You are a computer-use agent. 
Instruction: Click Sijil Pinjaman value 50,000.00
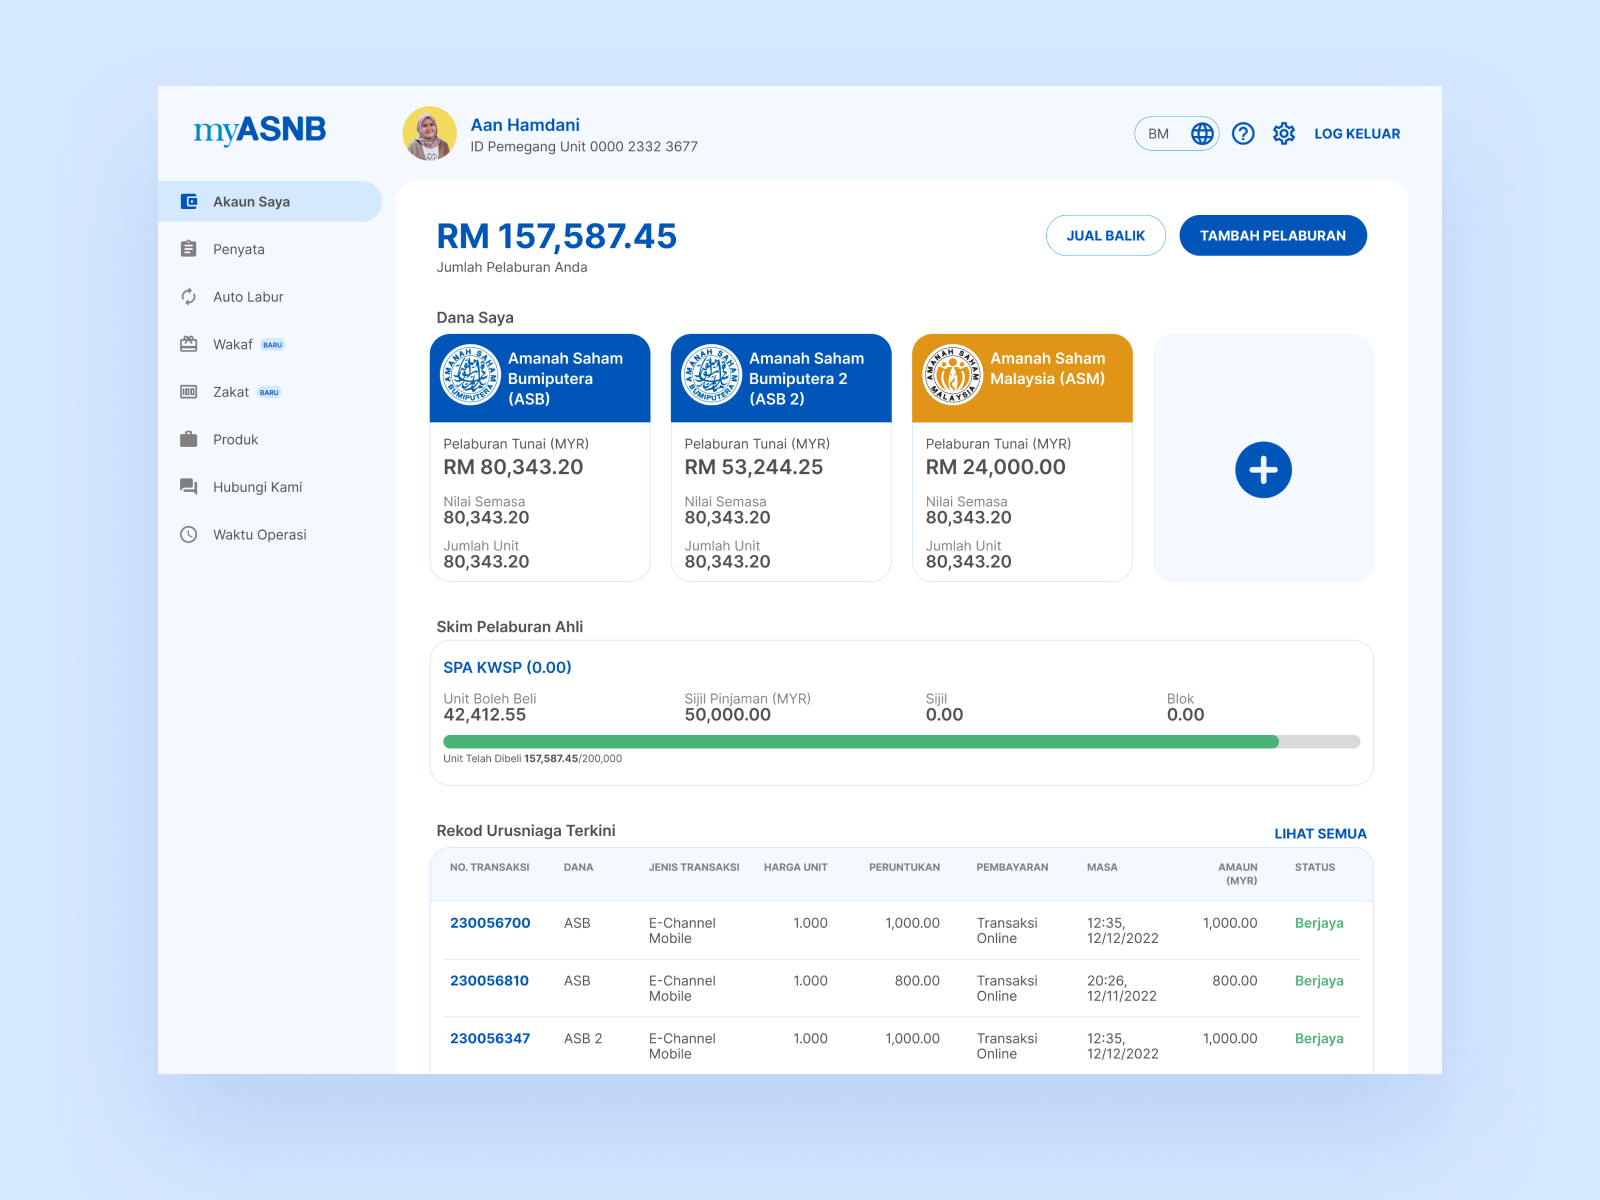click(x=728, y=715)
